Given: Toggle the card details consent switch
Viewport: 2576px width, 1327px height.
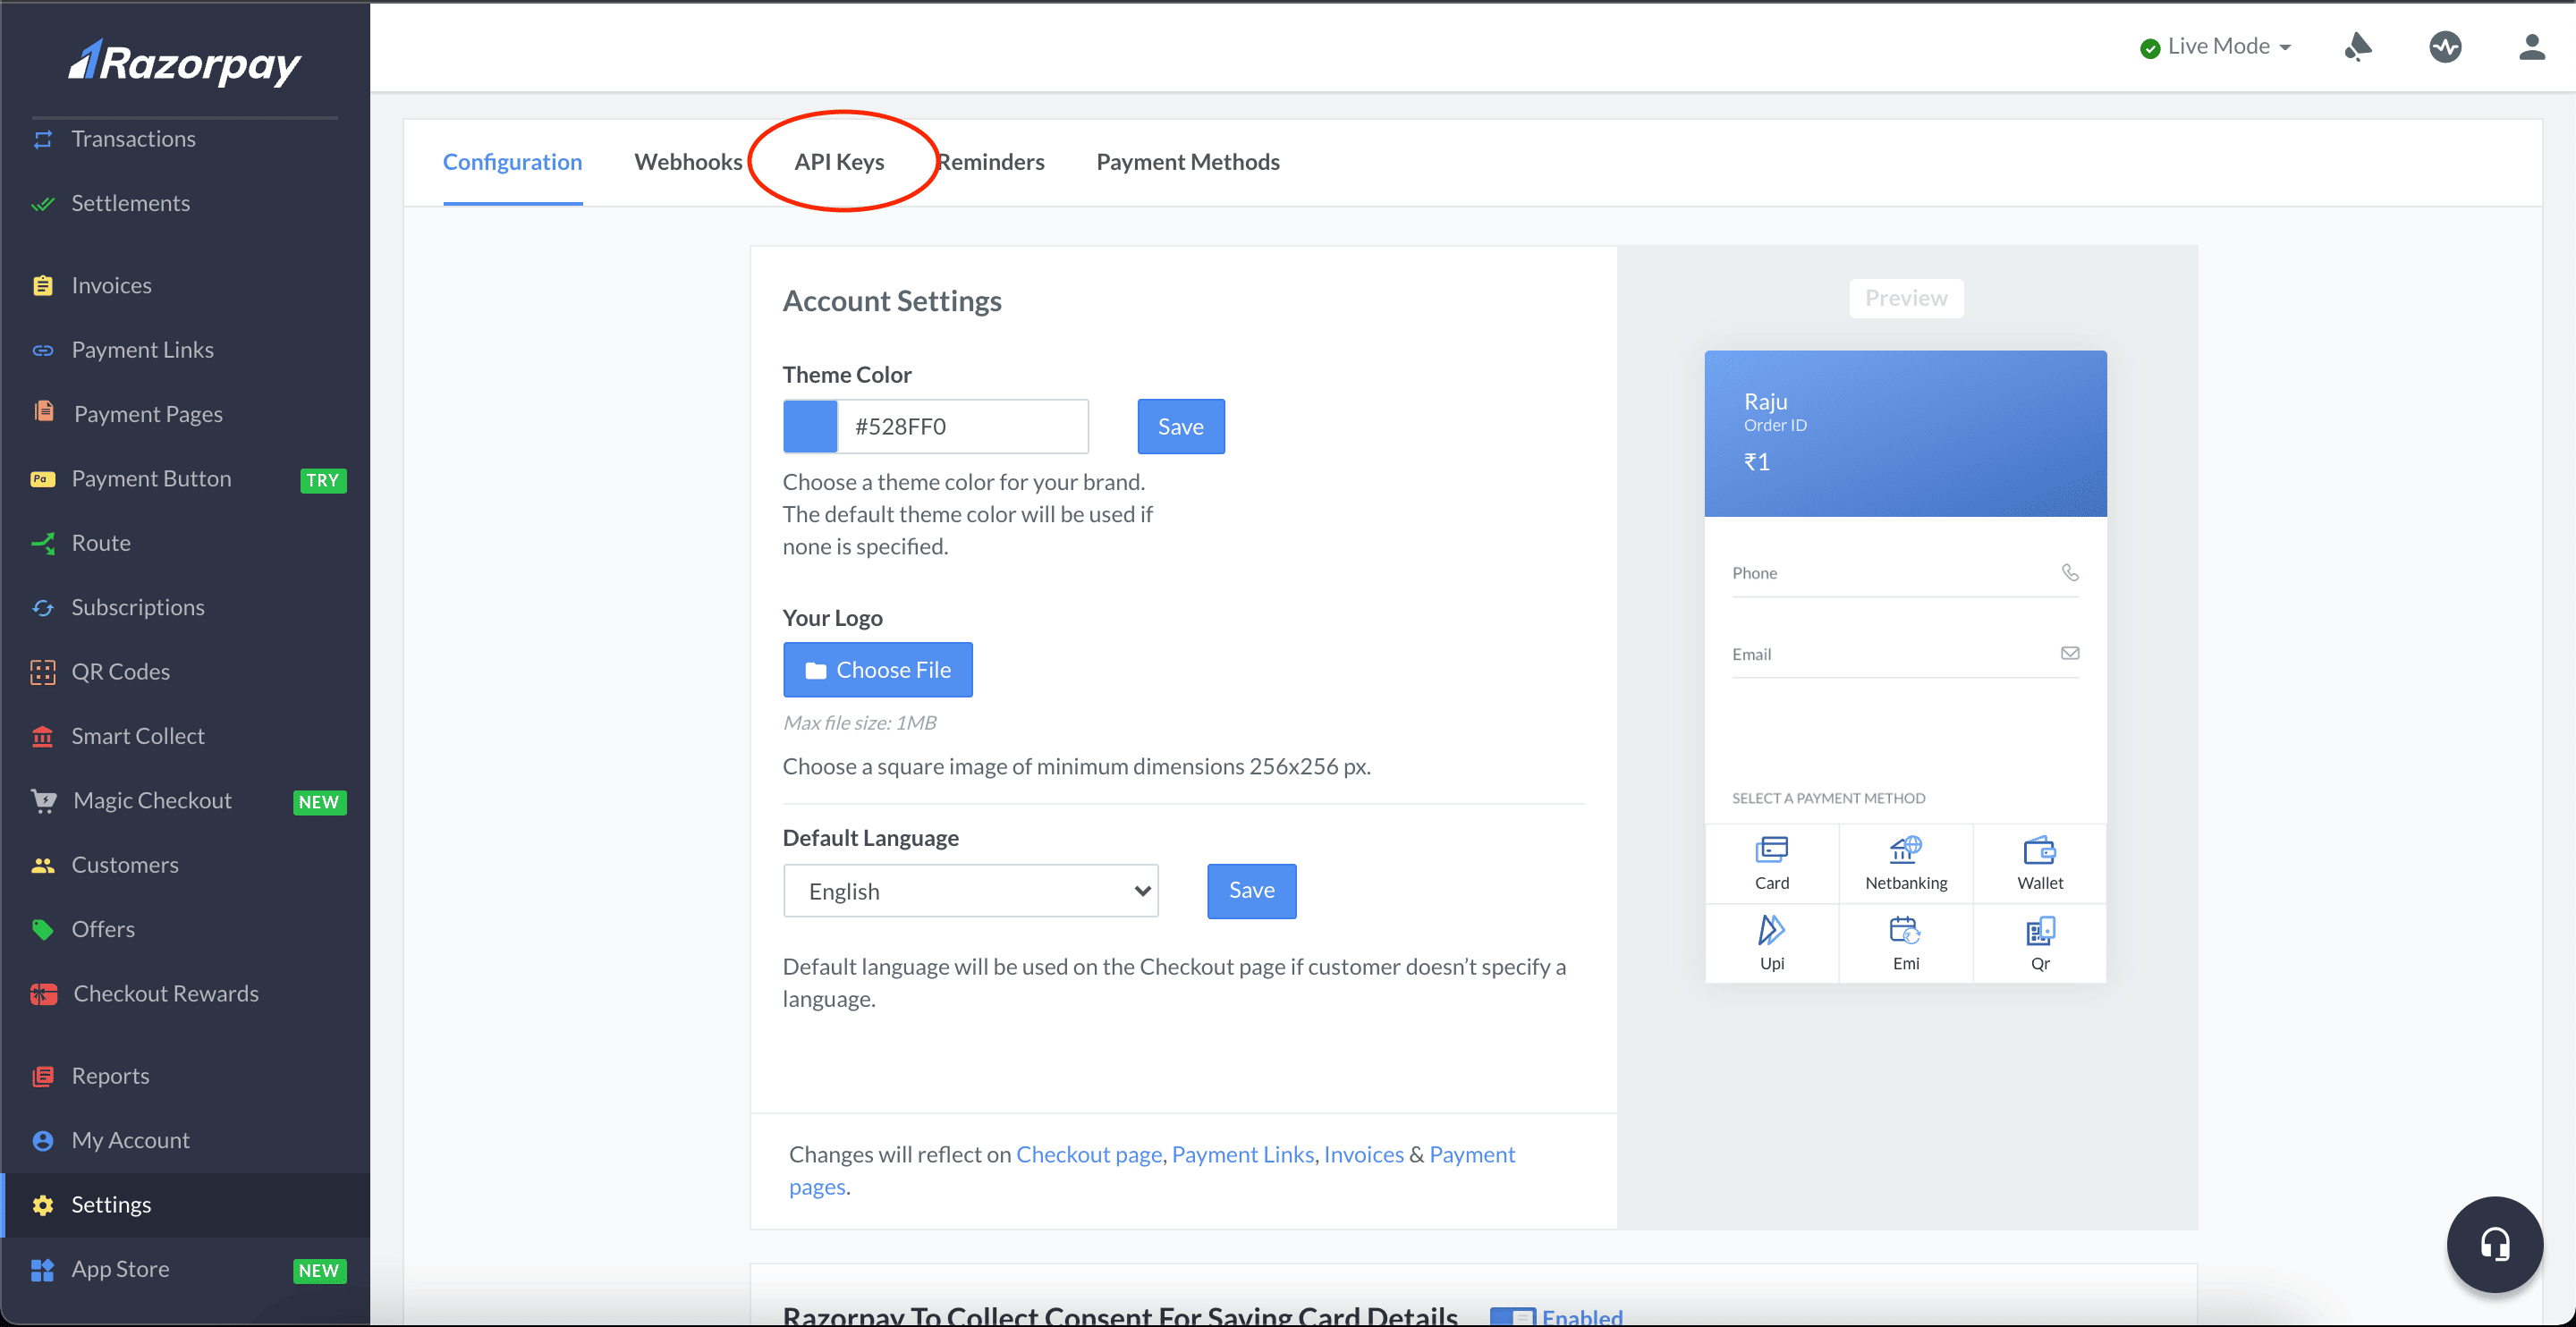Looking at the screenshot, I should (1512, 1317).
